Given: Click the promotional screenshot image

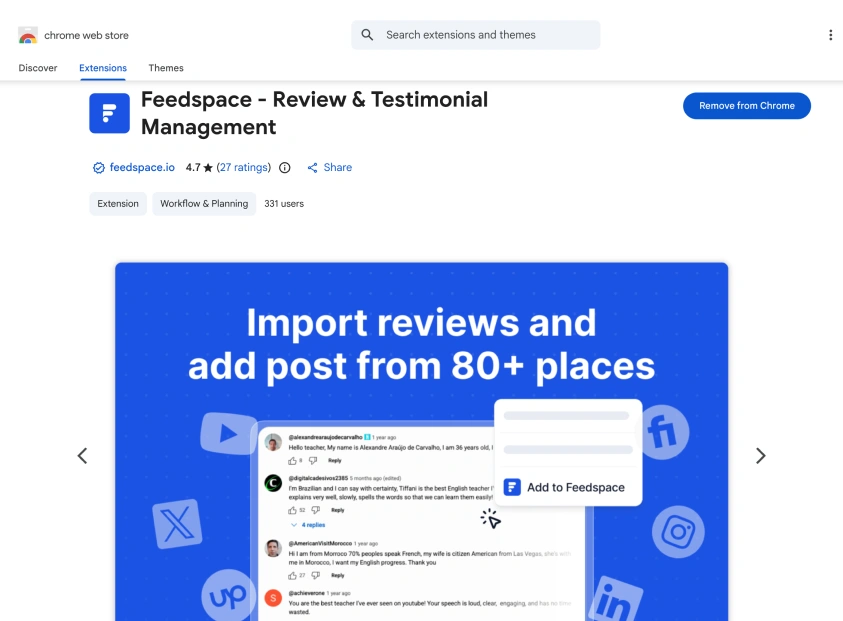Looking at the screenshot, I should point(422,441).
